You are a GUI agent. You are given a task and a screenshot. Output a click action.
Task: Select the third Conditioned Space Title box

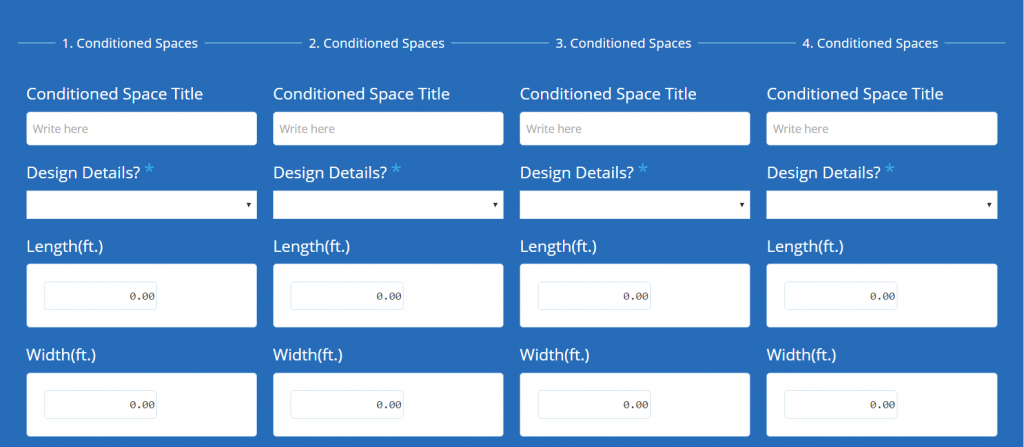pos(634,129)
